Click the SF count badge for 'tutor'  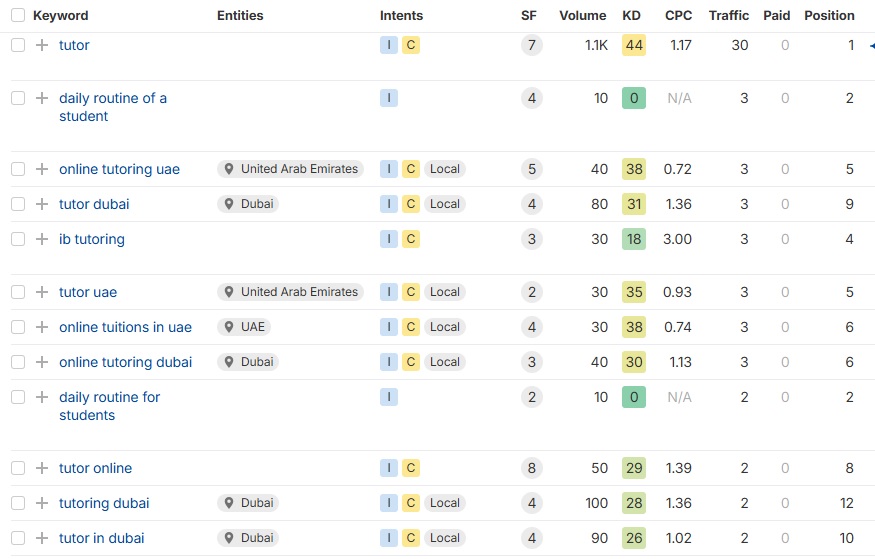pyautogui.click(x=531, y=45)
